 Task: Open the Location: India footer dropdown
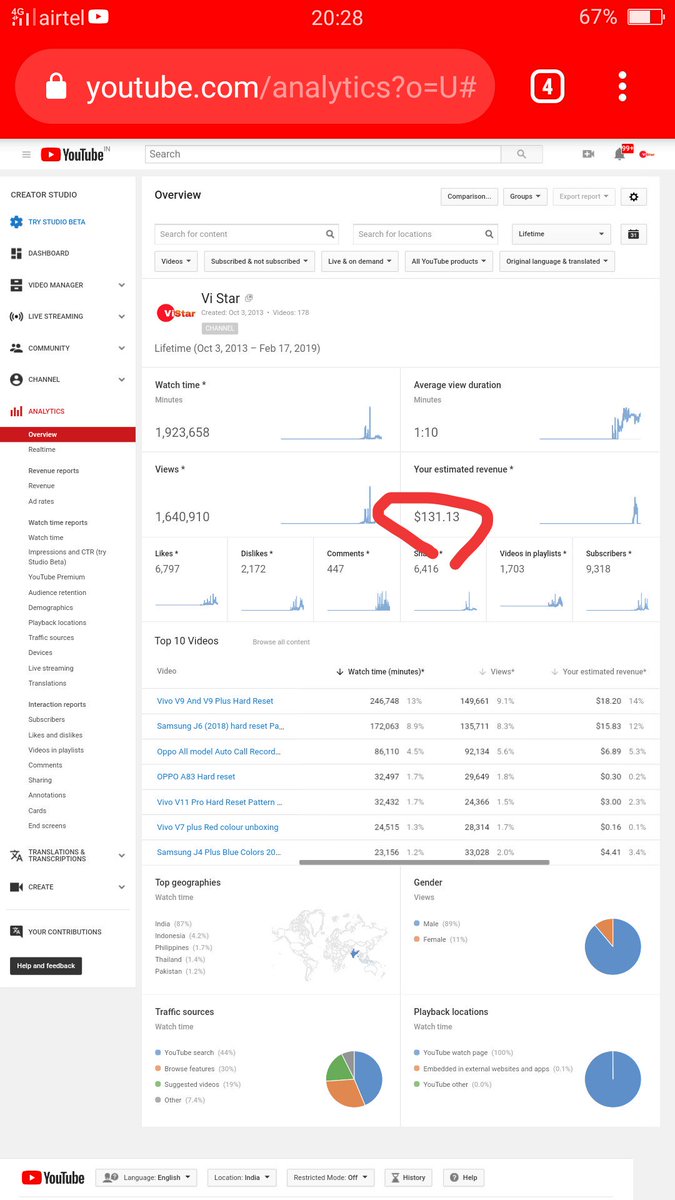242,1177
